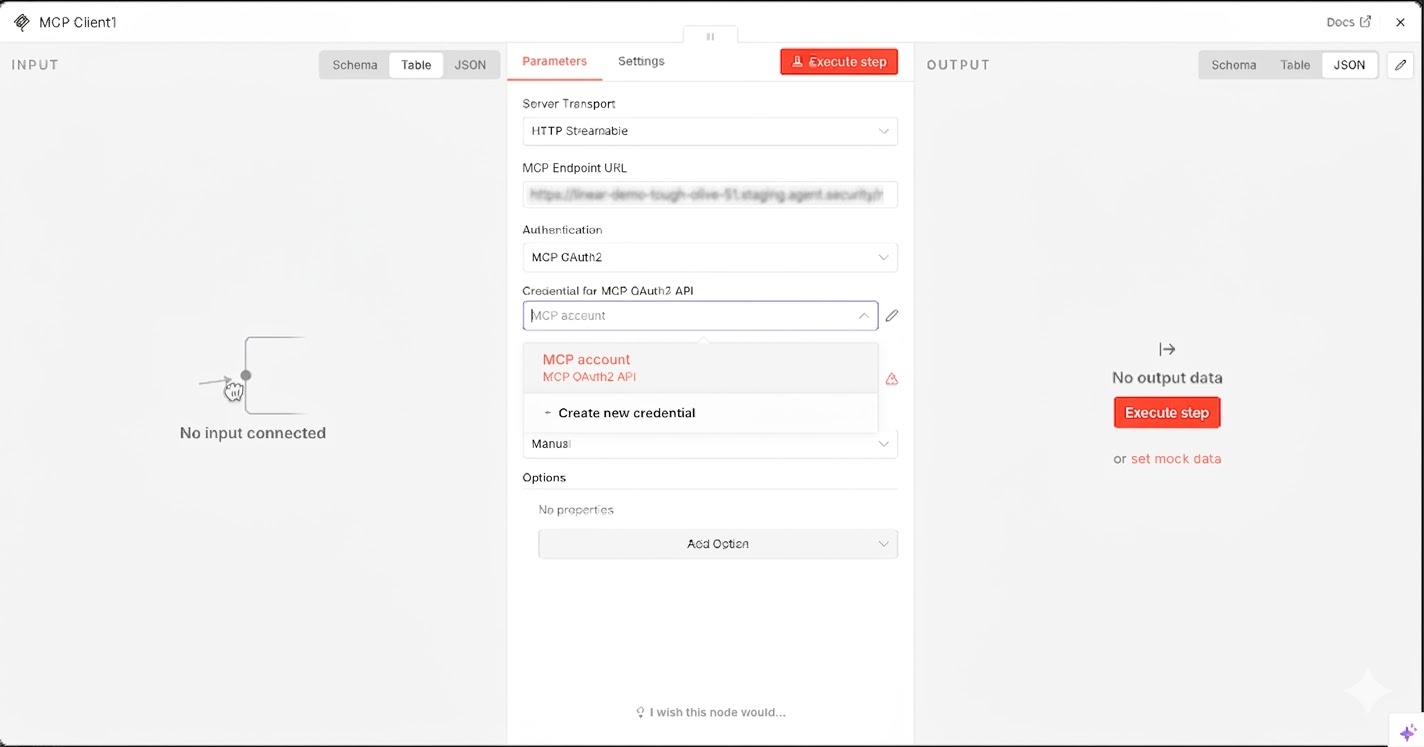Click the pencil icon beside the credential field

click(891, 315)
